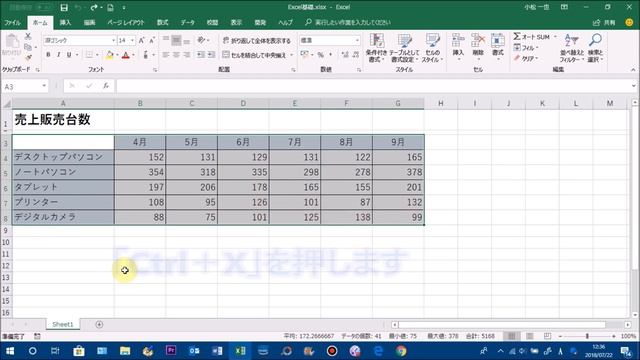Screen dimensions: 640x360
Task: Insert cells using the Insert button
Action: pyautogui.click(x=458, y=47)
